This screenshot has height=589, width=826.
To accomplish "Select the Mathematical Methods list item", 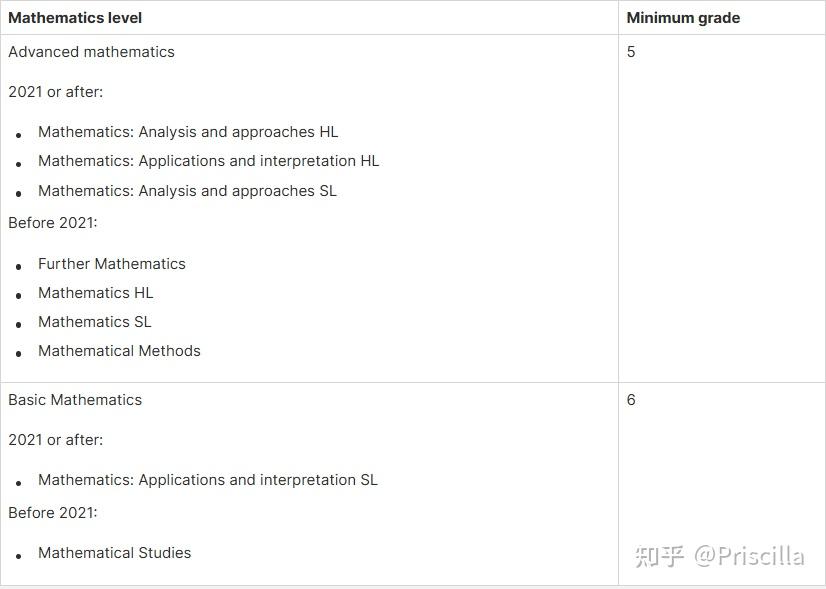I will [119, 351].
